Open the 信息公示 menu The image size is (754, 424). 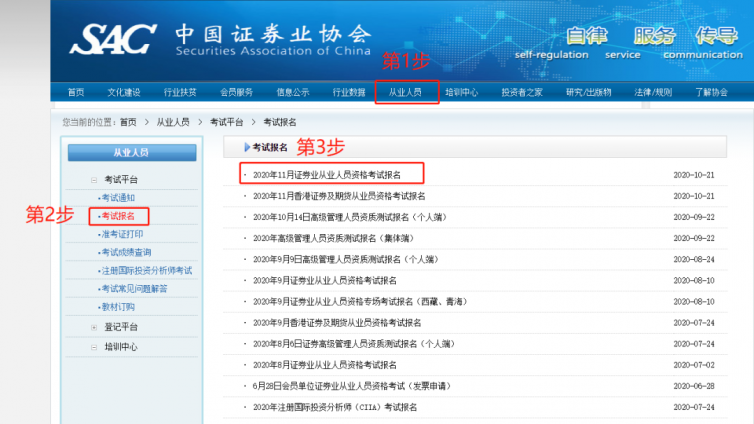tap(292, 92)
